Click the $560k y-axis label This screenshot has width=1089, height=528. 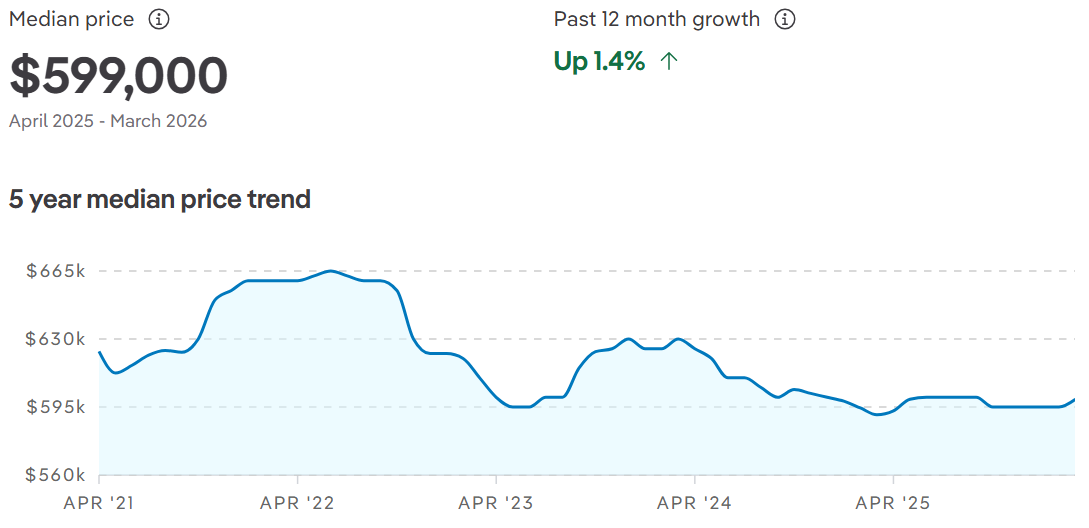(x=55, y=475)
